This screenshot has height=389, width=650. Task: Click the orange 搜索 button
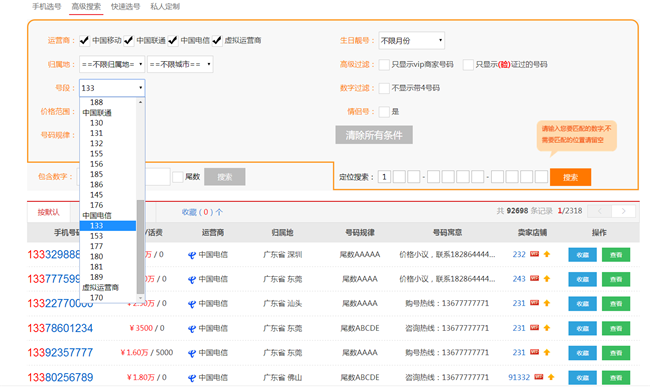(570, 177)
